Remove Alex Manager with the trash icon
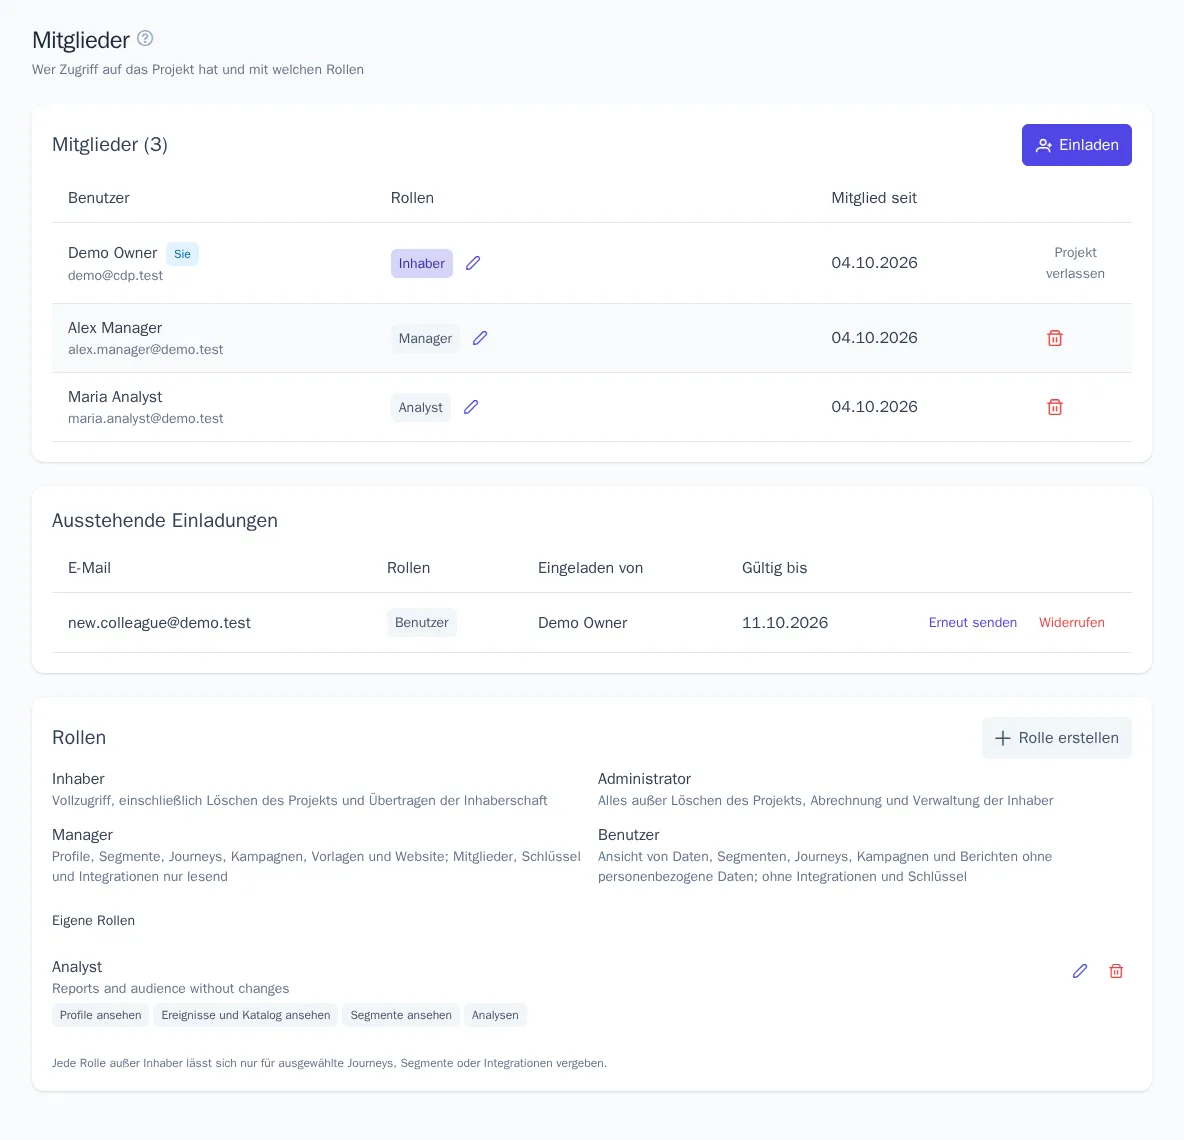 [1055, 338]
